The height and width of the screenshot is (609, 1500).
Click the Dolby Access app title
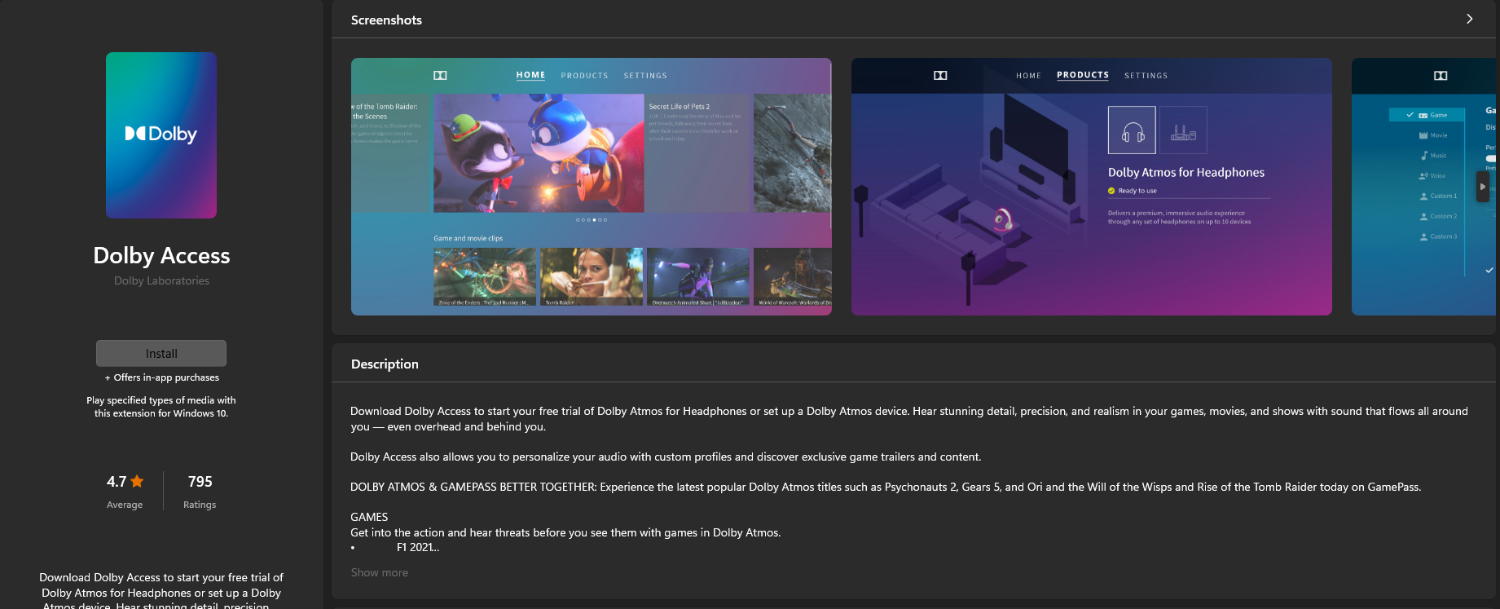(162, 255)
